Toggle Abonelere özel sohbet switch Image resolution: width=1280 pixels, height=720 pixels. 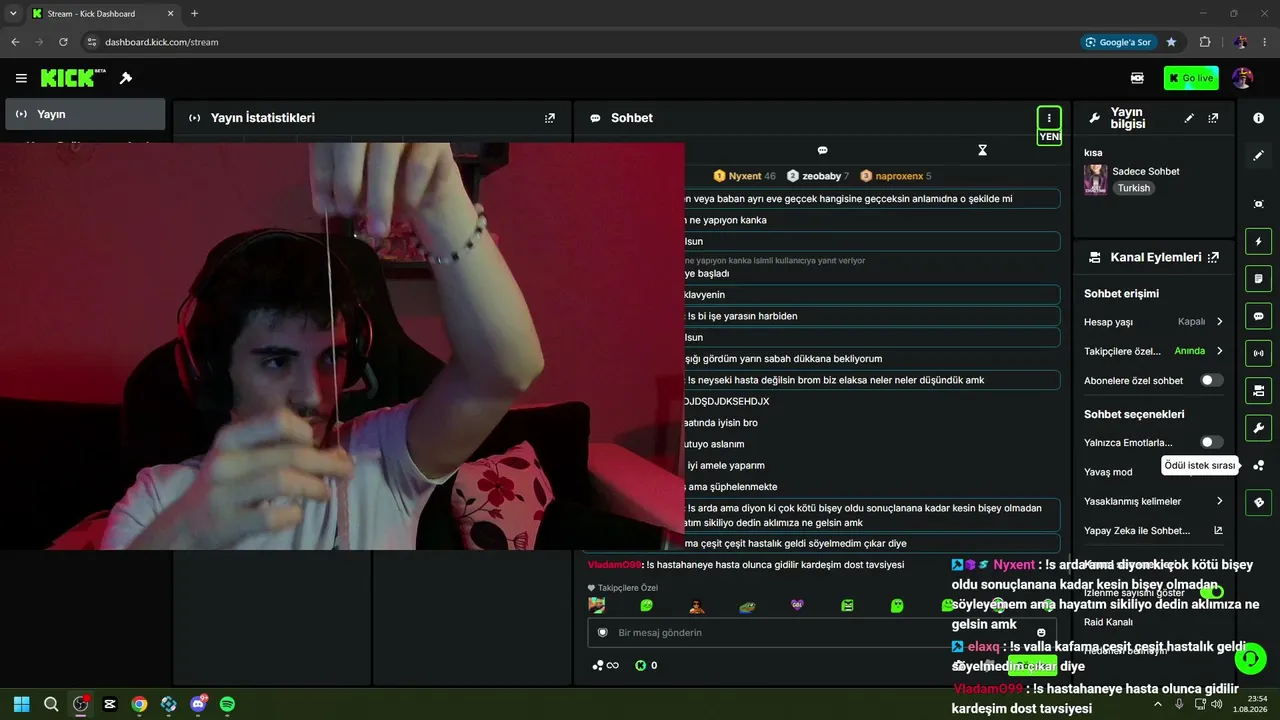1211,380
